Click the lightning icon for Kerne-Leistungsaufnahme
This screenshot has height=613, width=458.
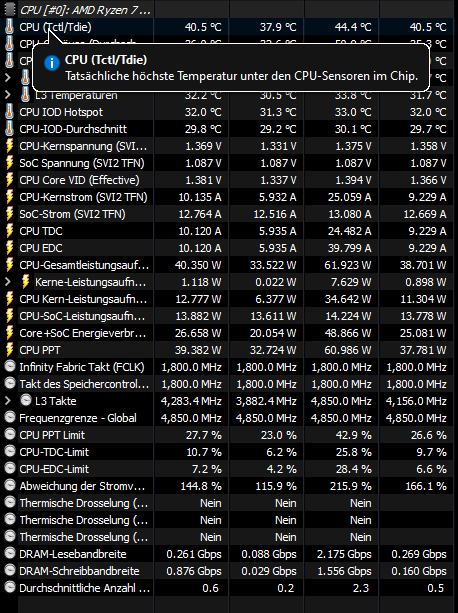[x=25, y=282]
